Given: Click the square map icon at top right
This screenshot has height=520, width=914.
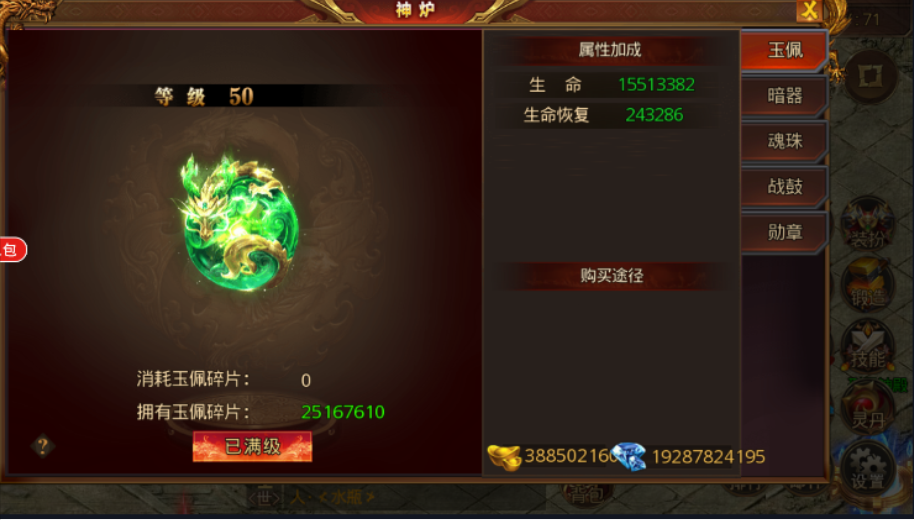Looking at the screenshot, I should (870, 77).
